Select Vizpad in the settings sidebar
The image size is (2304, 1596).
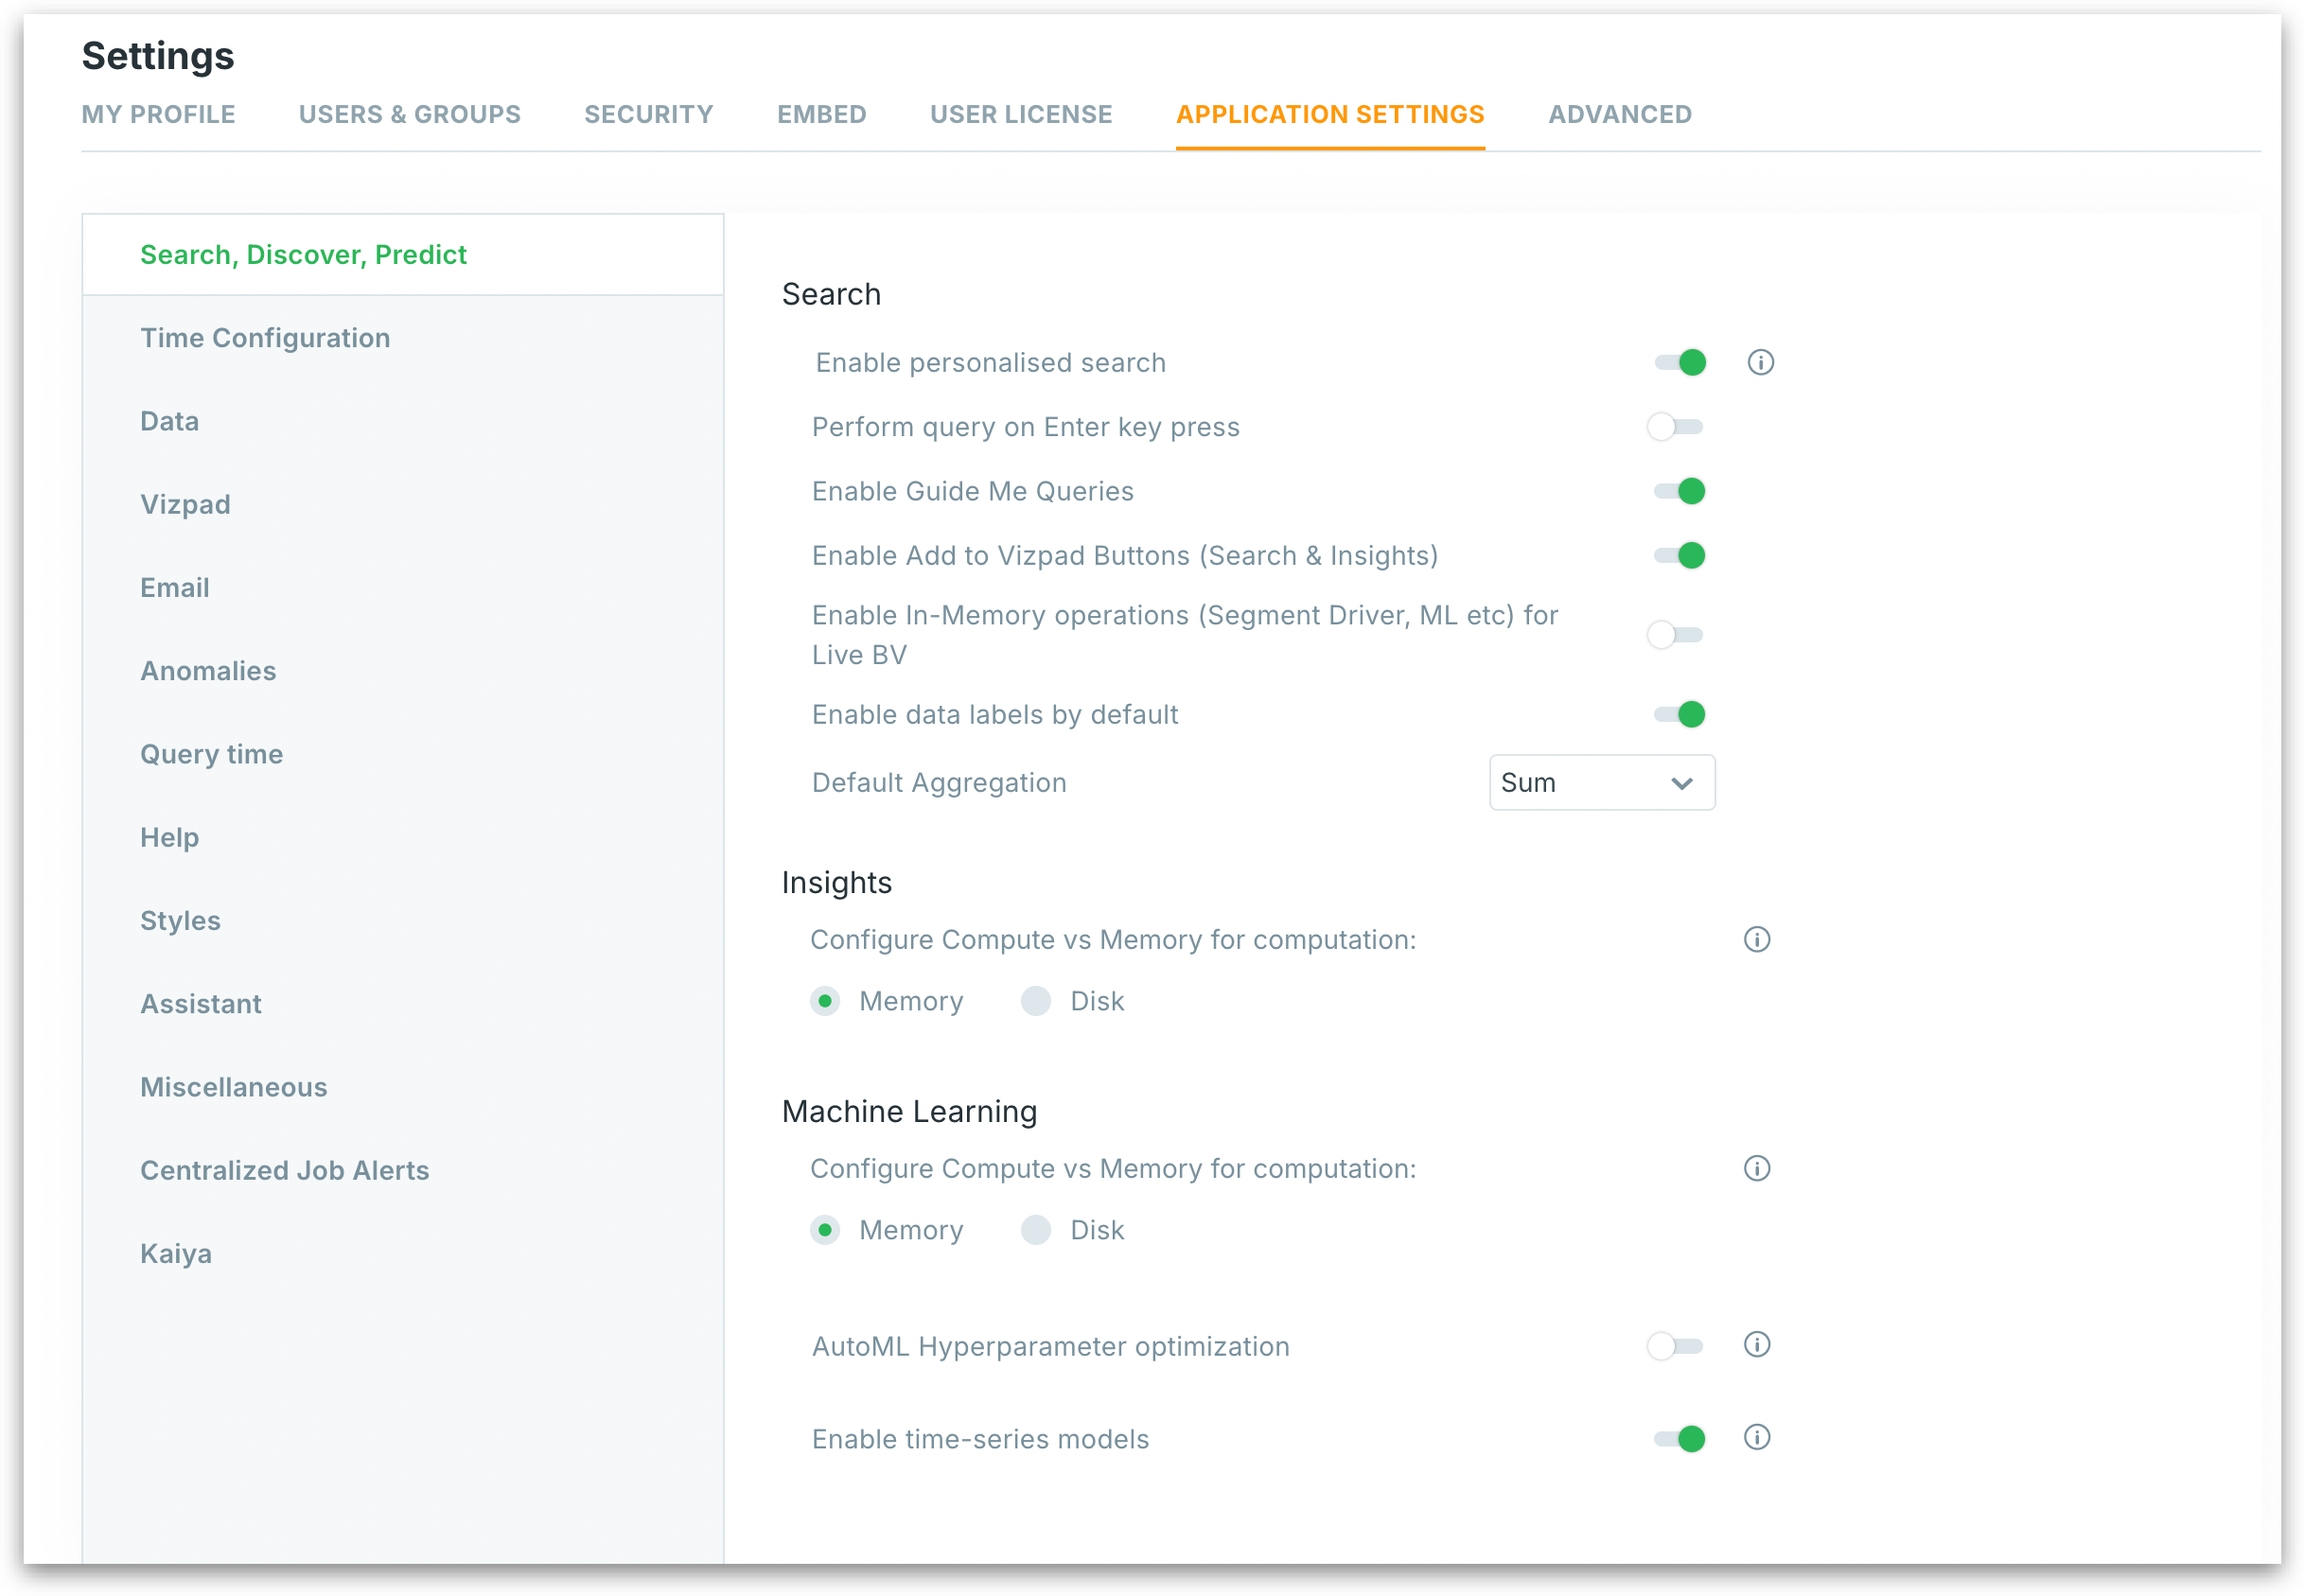185,504
